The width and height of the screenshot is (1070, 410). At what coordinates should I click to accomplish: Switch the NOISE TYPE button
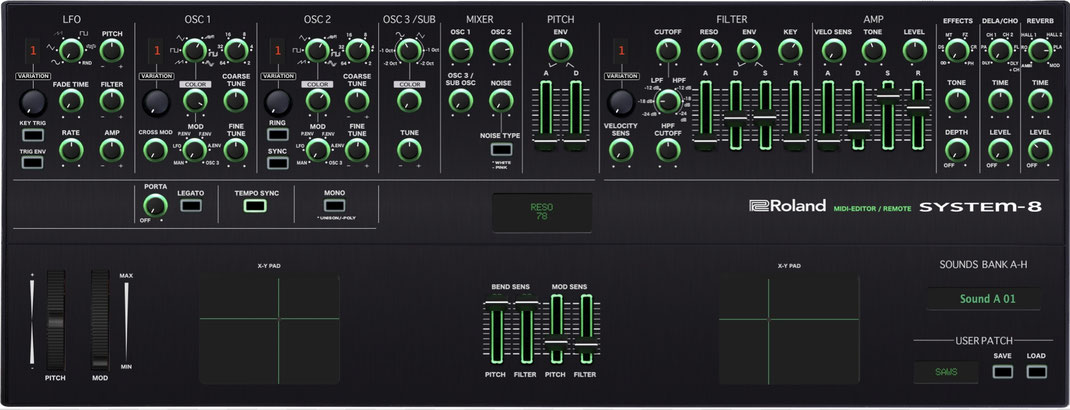point(501,149)
